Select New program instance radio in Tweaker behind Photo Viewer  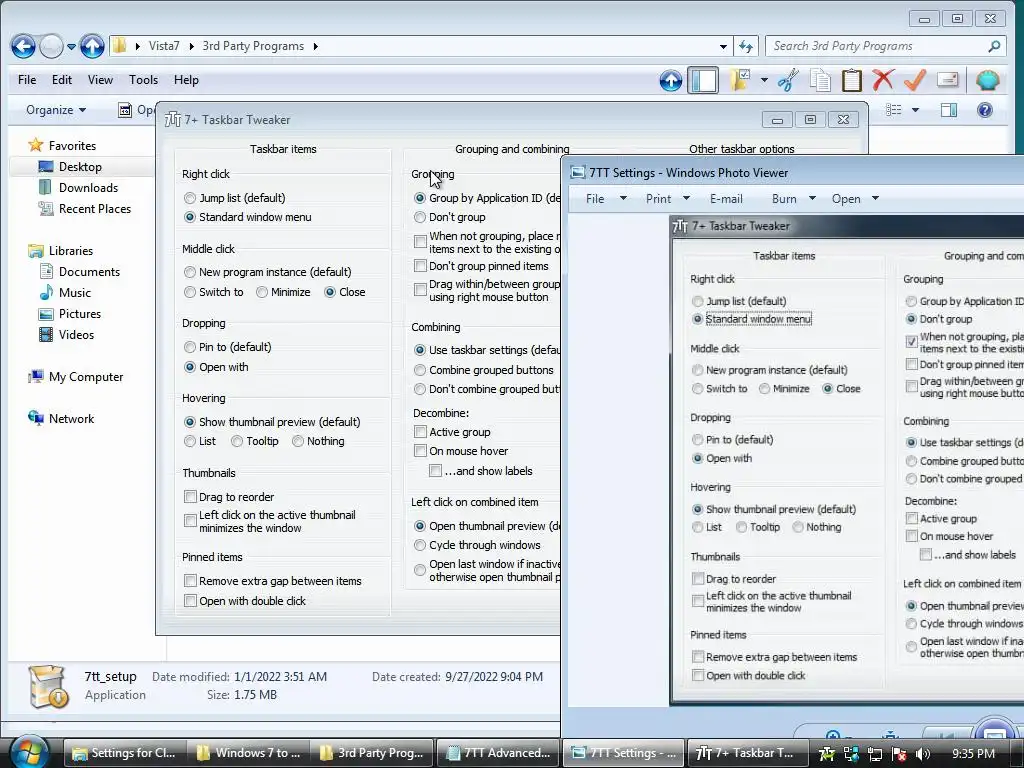point(189,272)
